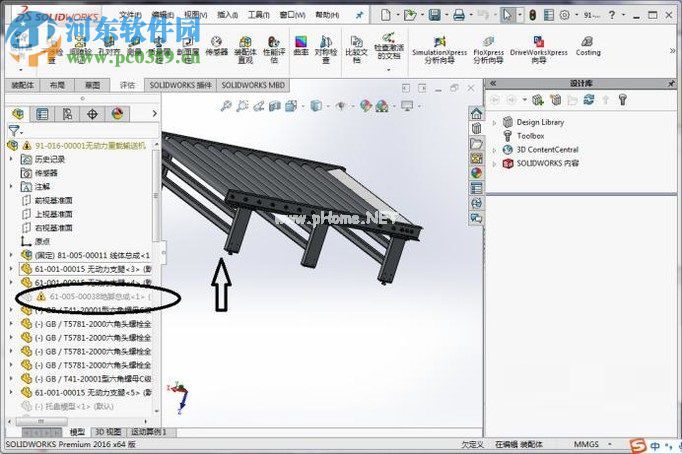Screen dimensions: 682x454
Task: Click the Add to Library icon in 设计库
Action: tap(538, 100)
